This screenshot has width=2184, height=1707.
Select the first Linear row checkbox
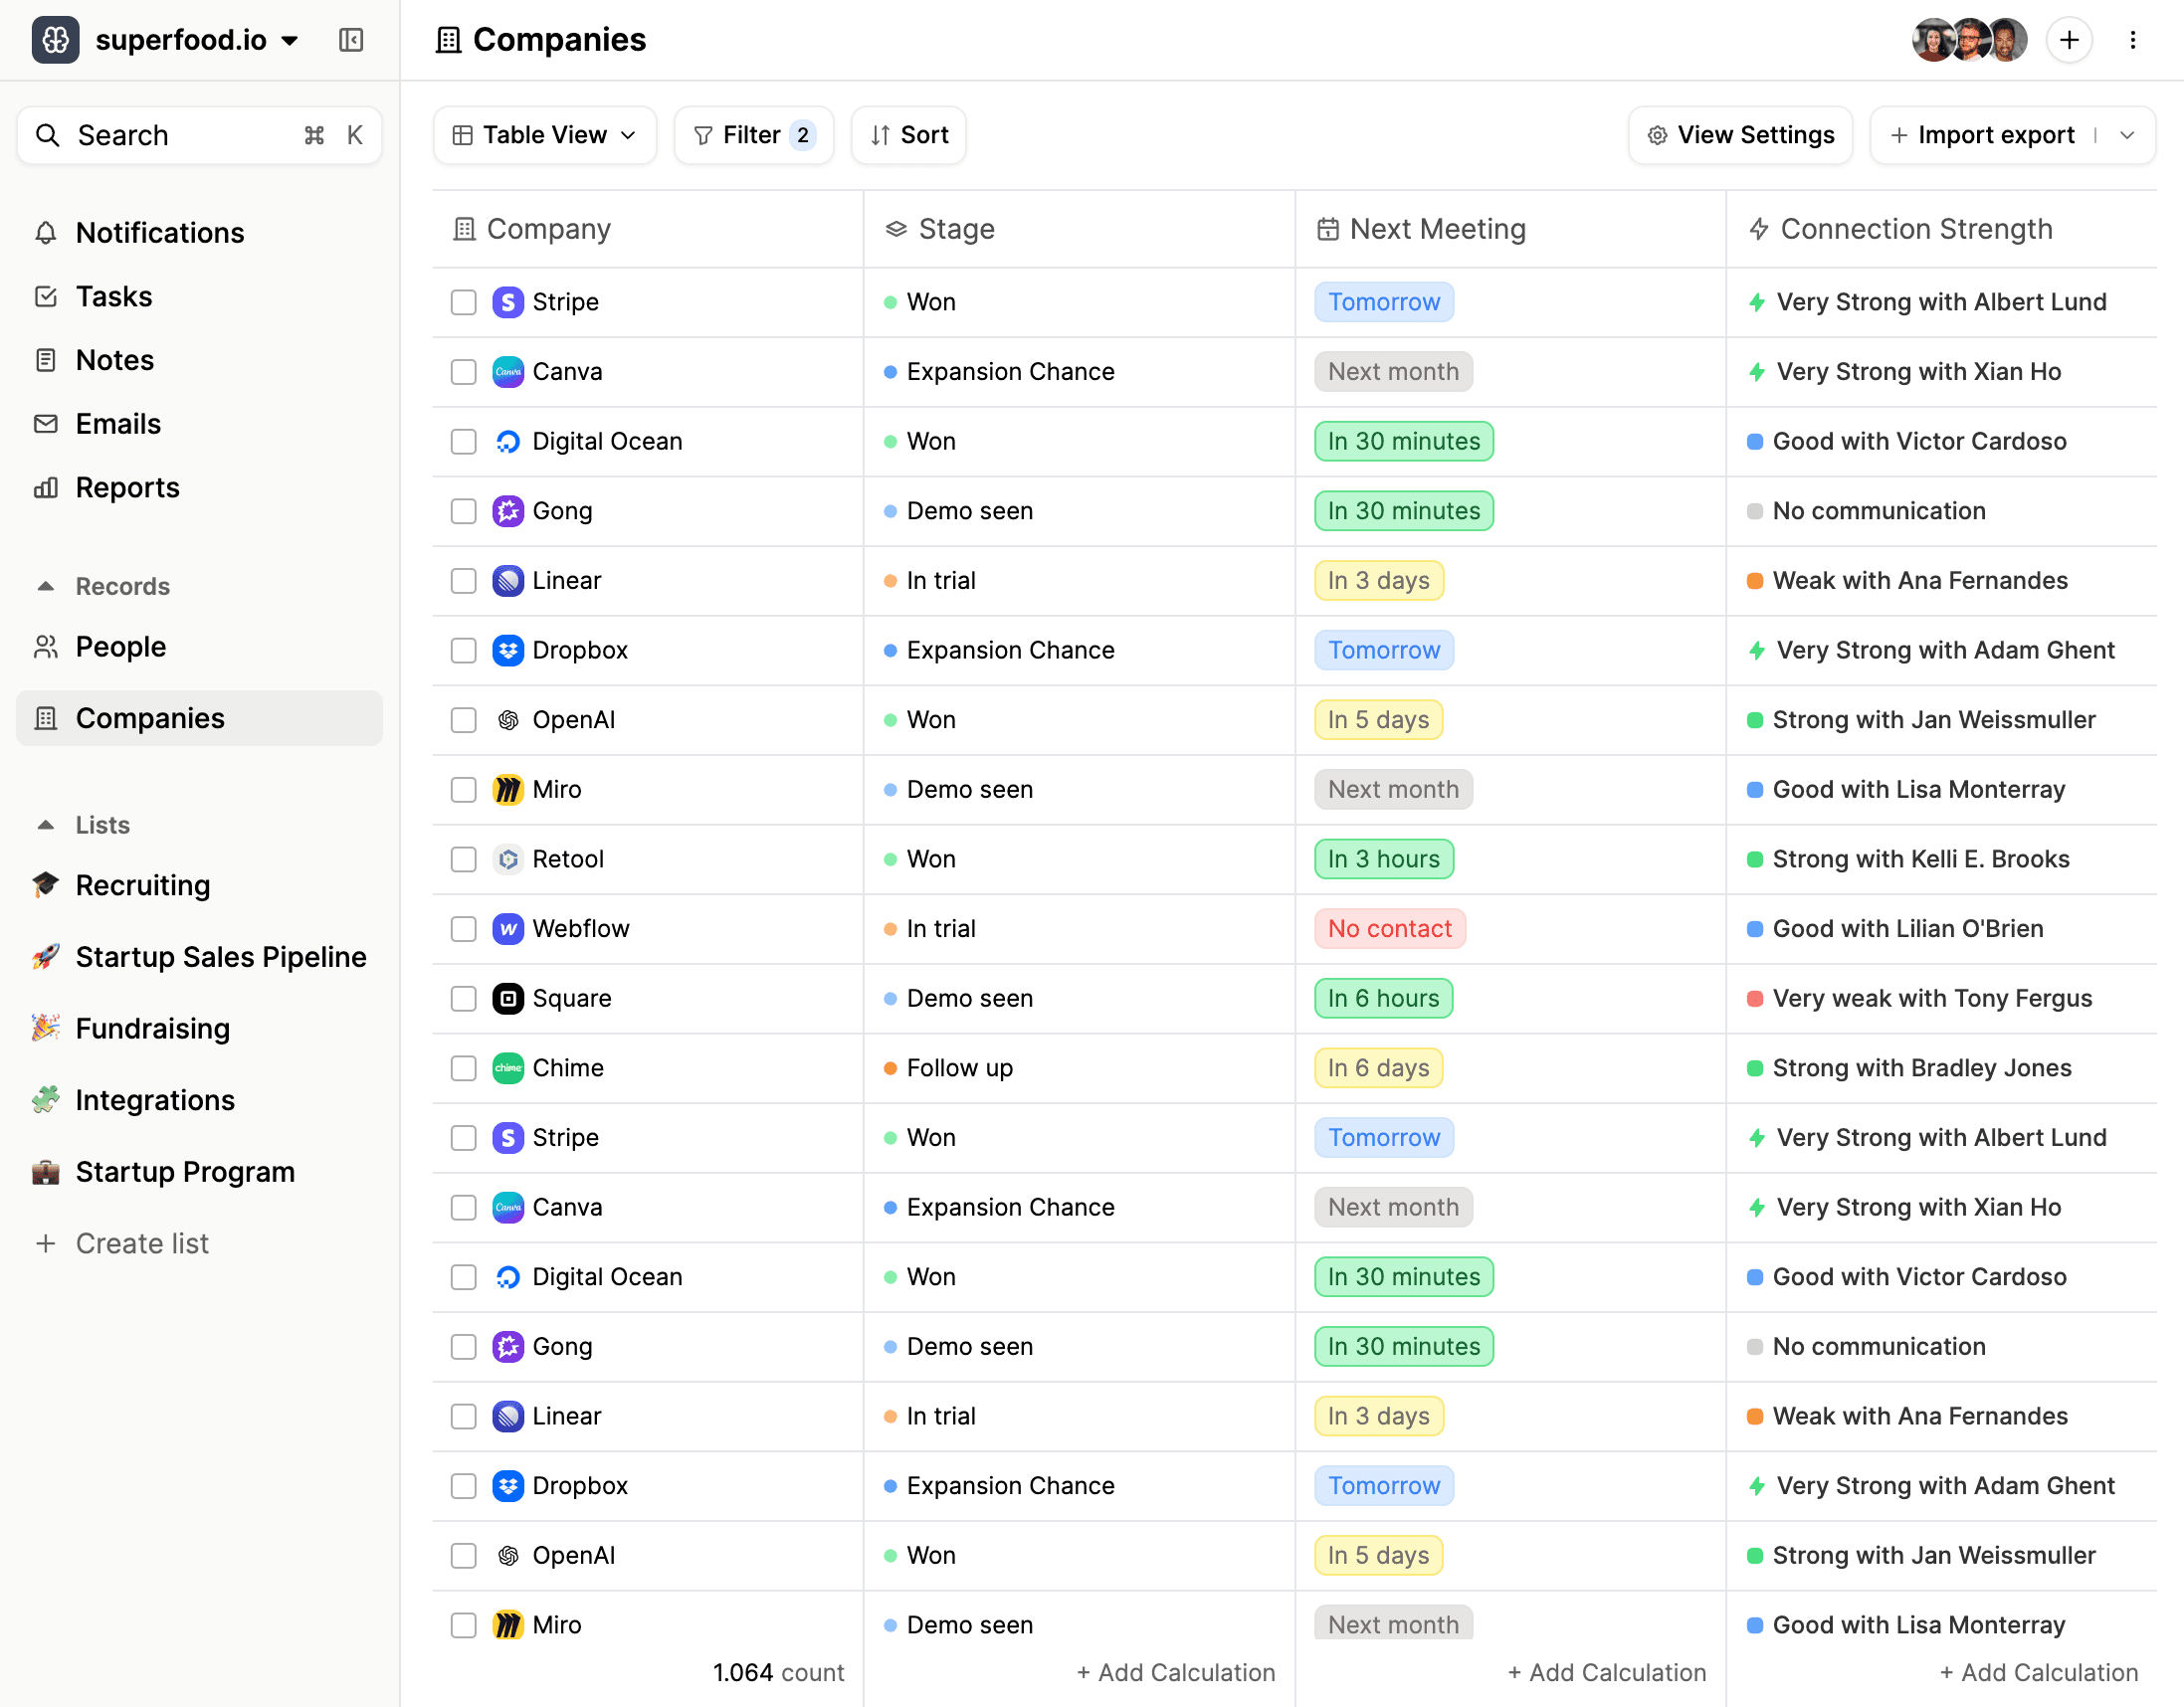click(x=463, y=581)
